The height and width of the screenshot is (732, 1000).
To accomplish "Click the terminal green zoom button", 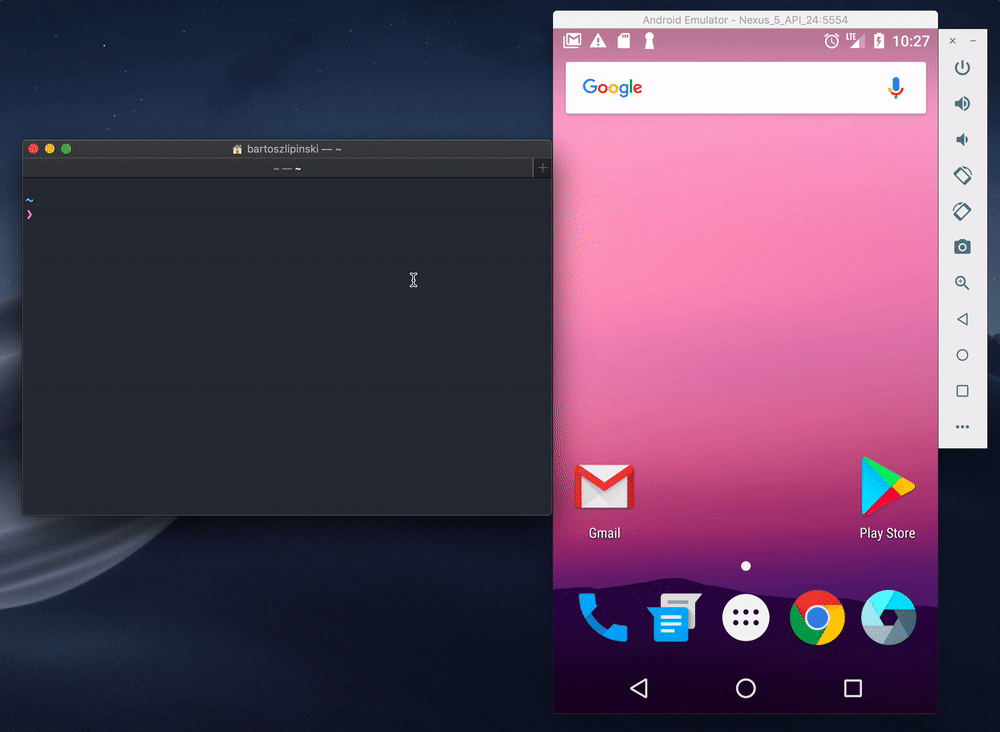I will point(66,149).
